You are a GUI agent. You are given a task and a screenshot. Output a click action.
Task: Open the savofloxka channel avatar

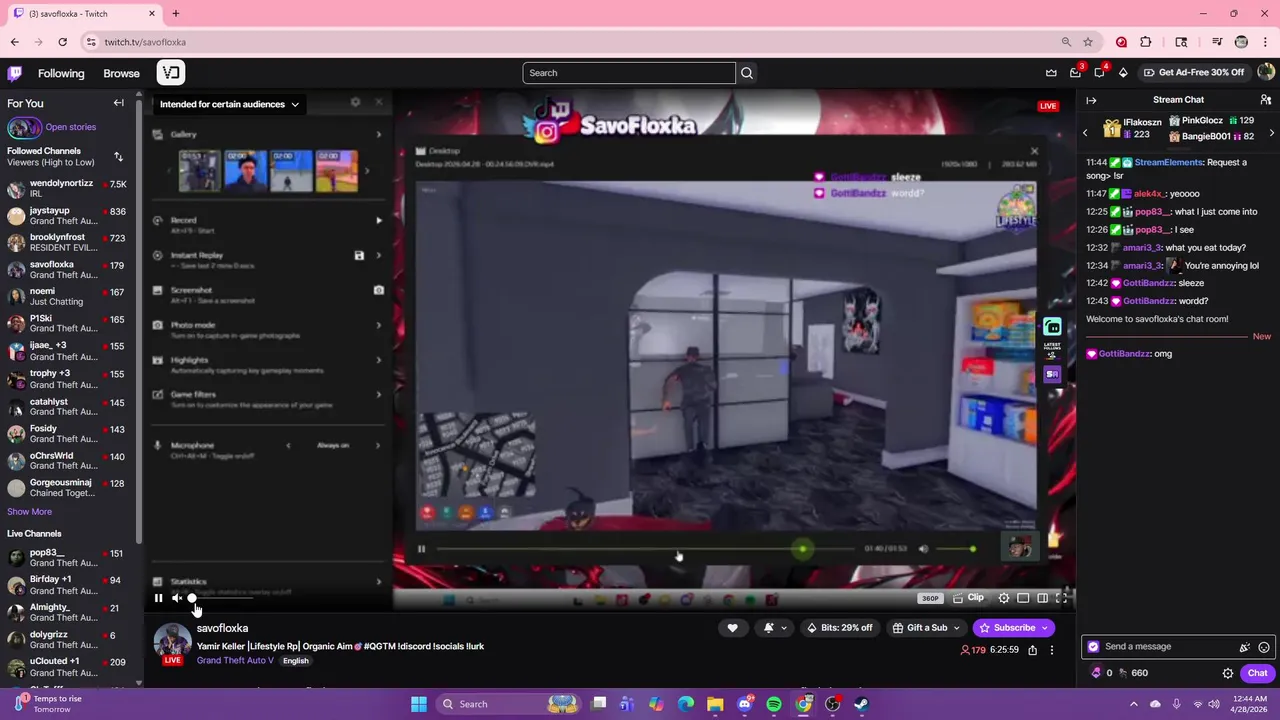tap(172, 642)
